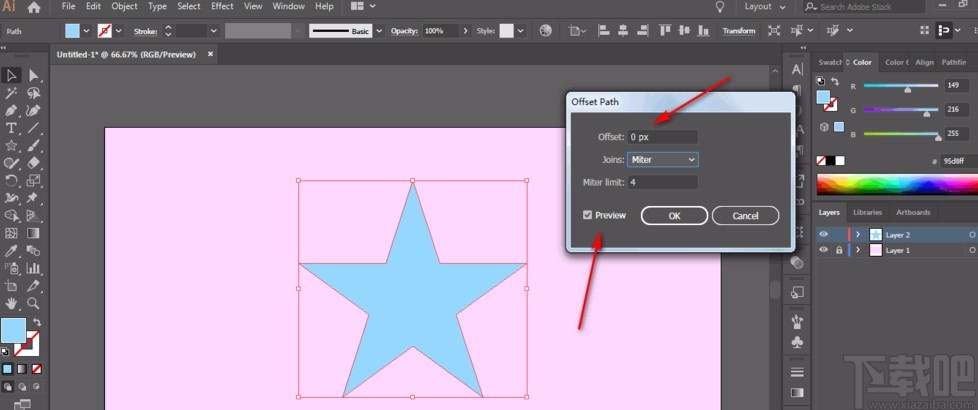Open the Style dropdown arrow
This screenshot has height=410, width=978.
pyautogui.click(x=521, y=31)
